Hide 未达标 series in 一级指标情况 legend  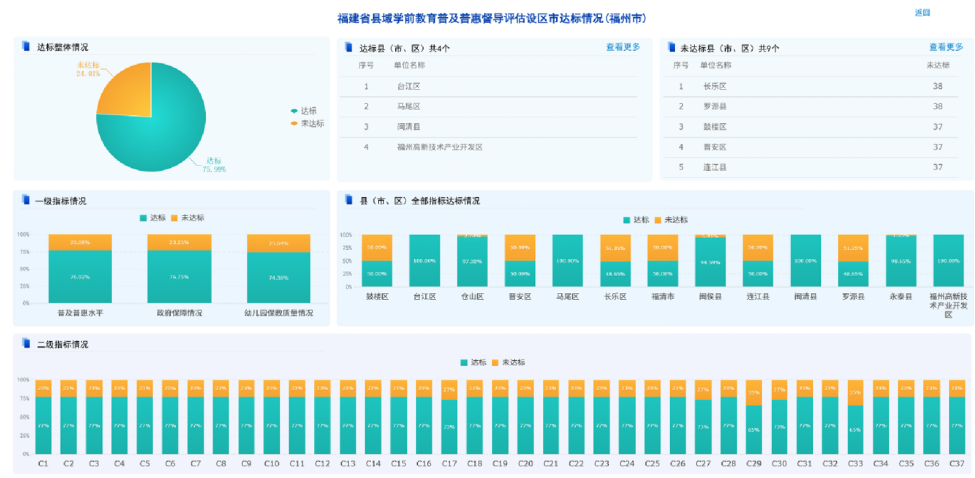point(188,218)
